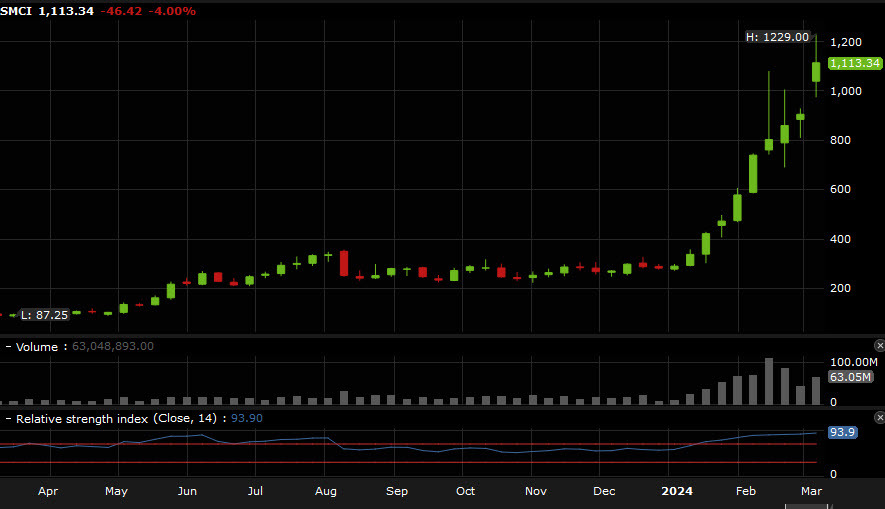This screenshot has height=509, width=885.
Task: Close the Volume indicator panel
Action: click(879, 345)
